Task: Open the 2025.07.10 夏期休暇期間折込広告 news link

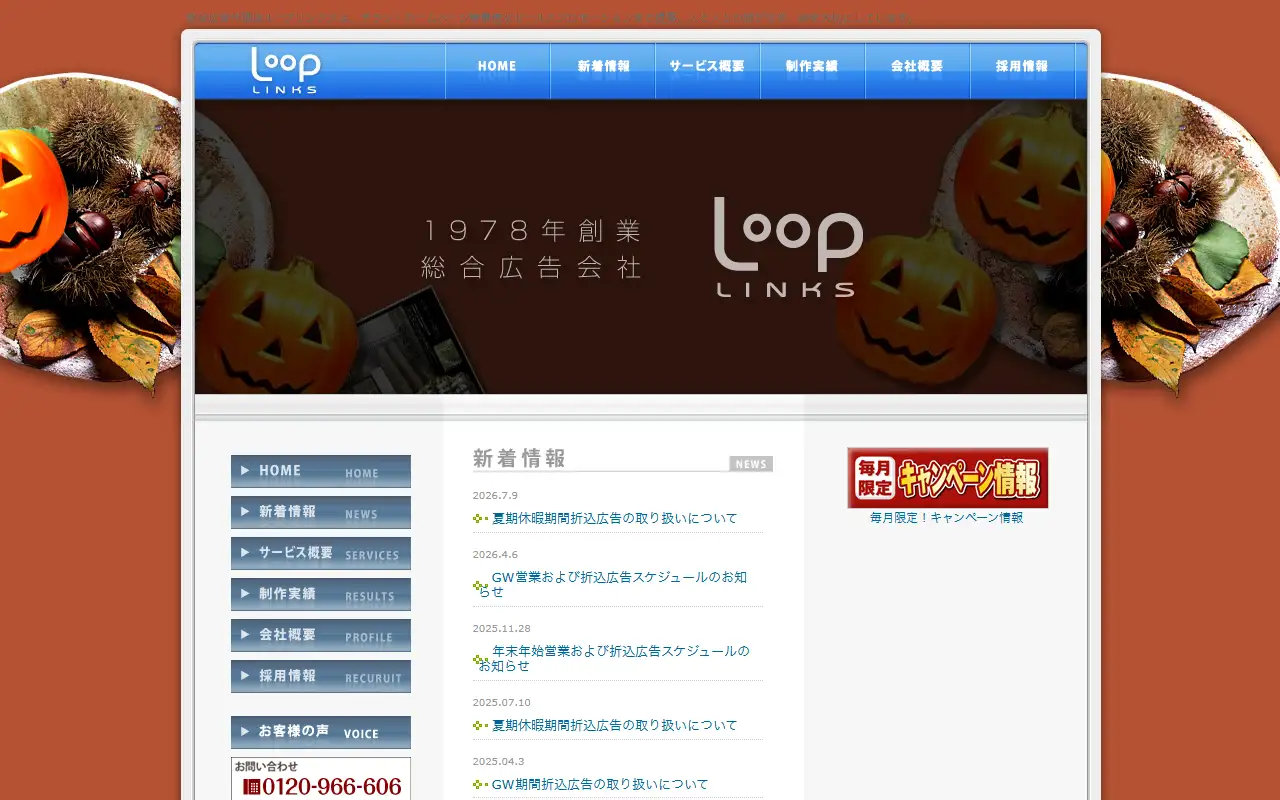Action: (614, 725)
